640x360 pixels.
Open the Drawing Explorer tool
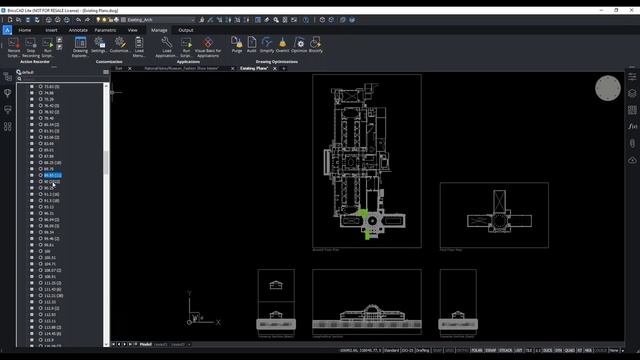pos(80,47)
